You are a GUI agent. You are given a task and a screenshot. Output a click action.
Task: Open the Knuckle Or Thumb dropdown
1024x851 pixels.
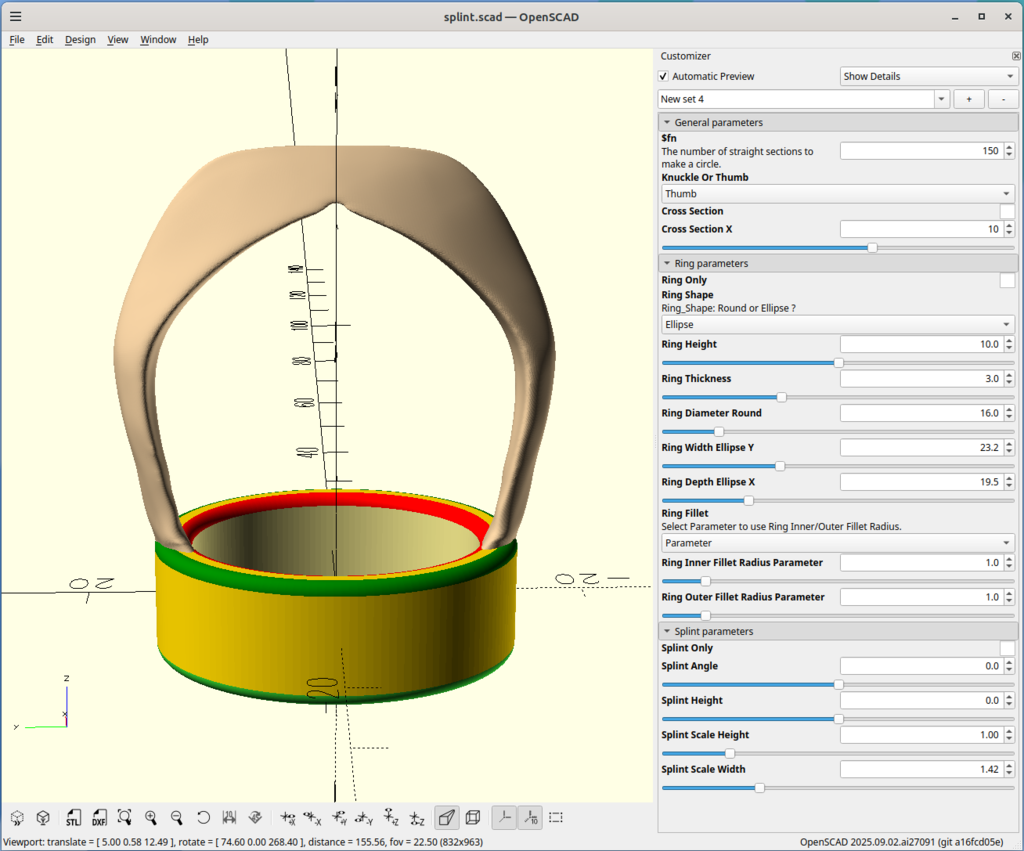point(837,194)
